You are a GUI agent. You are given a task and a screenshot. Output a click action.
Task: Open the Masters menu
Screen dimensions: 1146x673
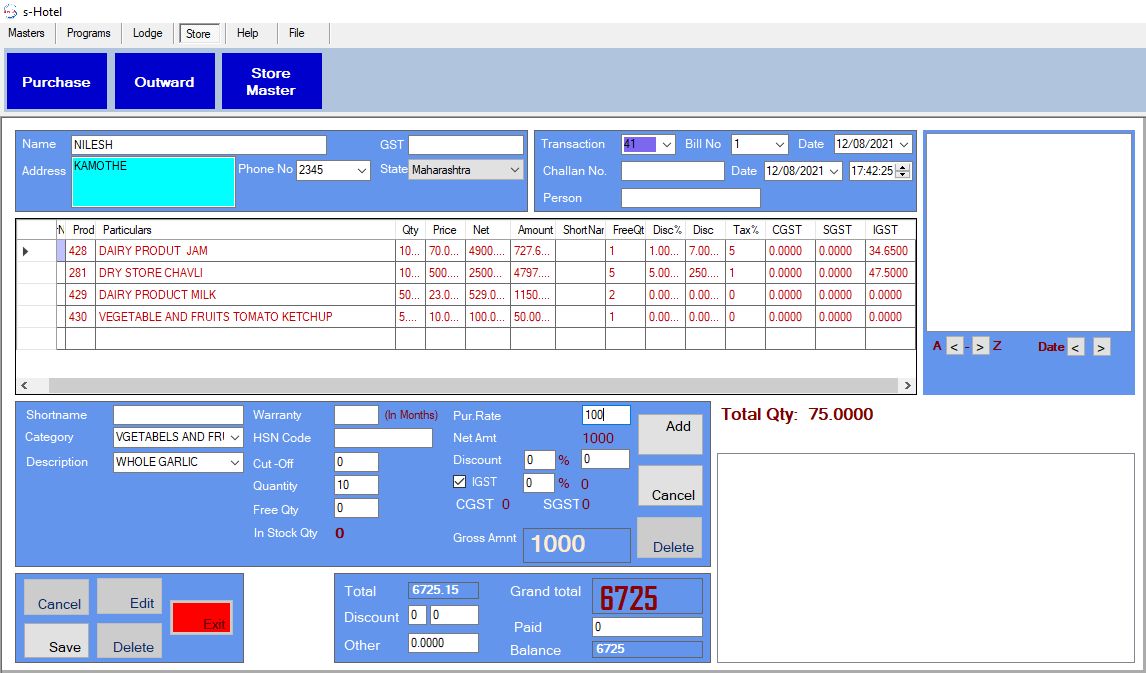[26, 33]
